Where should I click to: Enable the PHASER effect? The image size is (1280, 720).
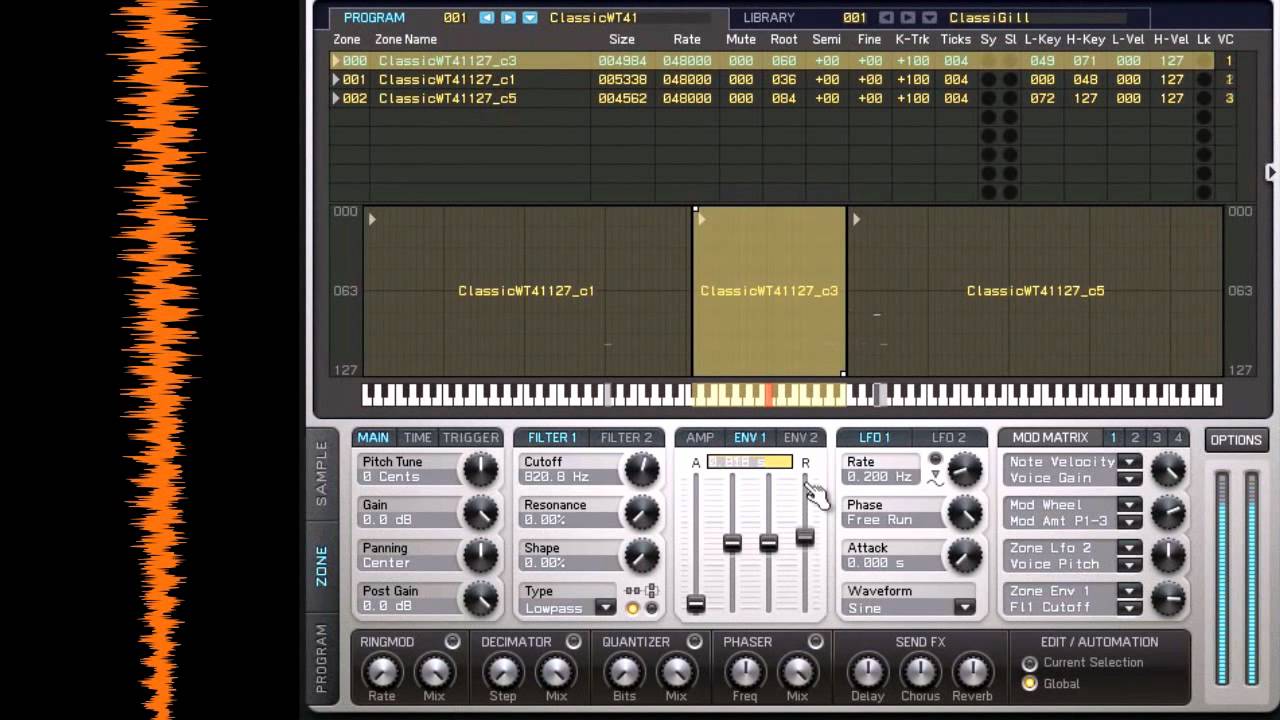tap(816, 641)
